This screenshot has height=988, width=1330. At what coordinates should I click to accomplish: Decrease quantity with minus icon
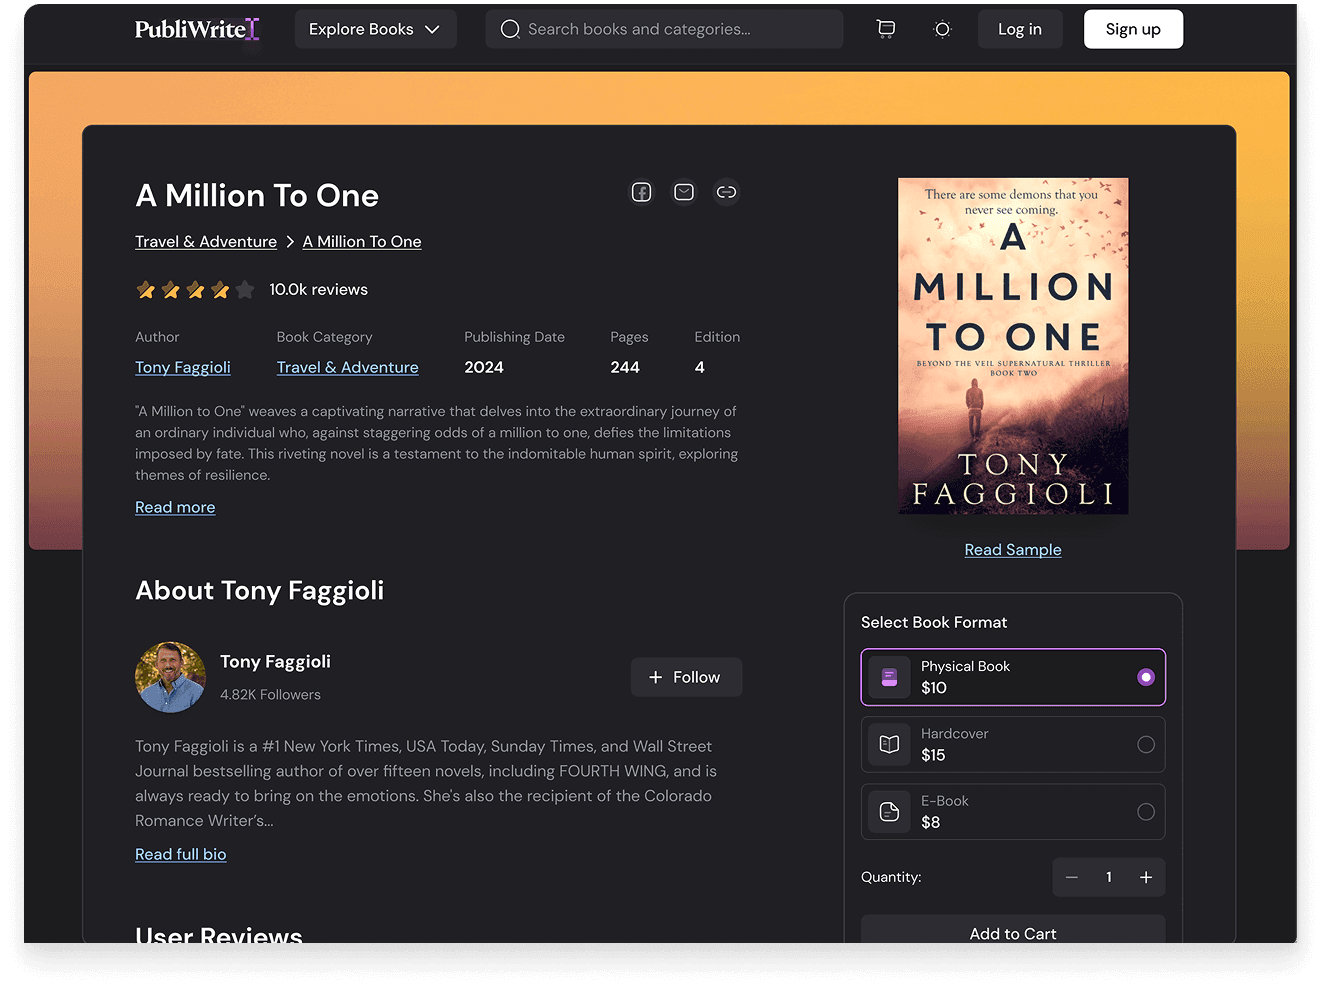tap(1072, 877)
